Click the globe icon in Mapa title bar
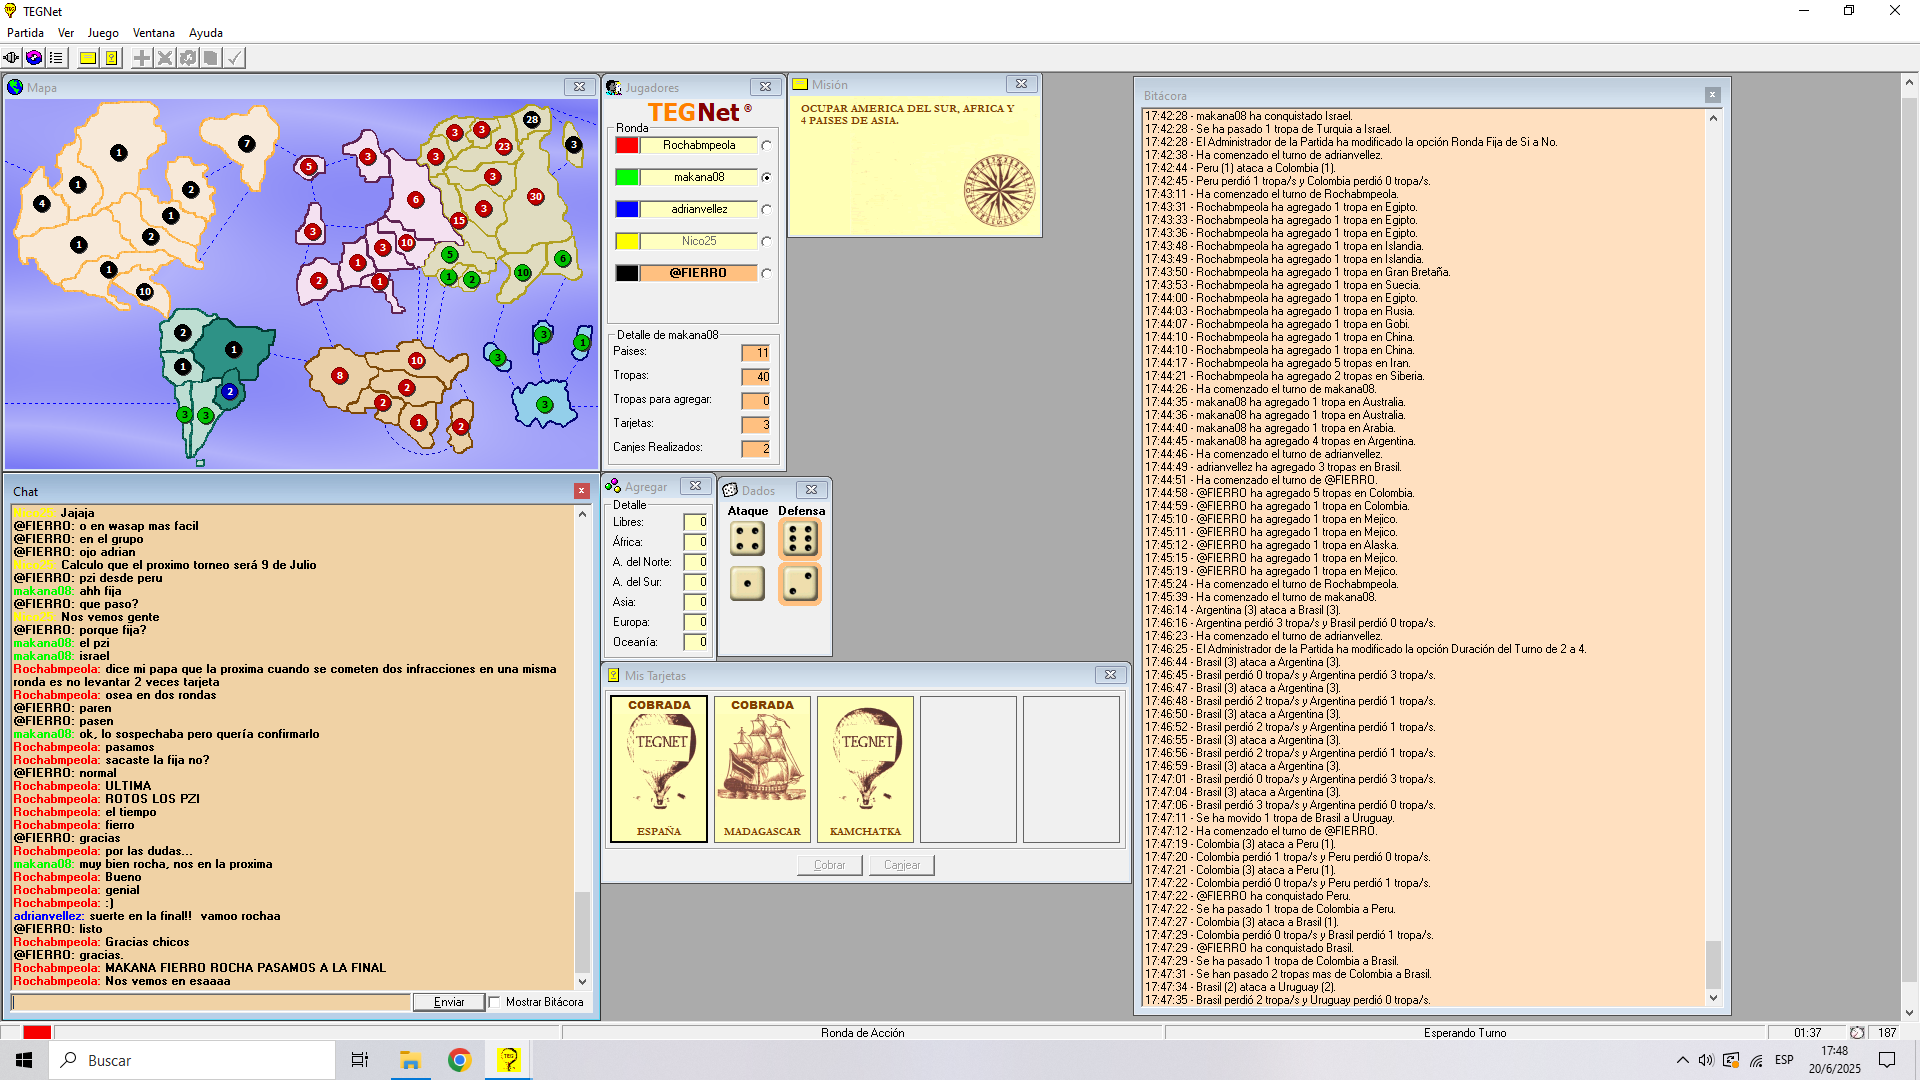Image resolution: width=1920 pixels, height=1080 pixels. [x=15, y=87]
